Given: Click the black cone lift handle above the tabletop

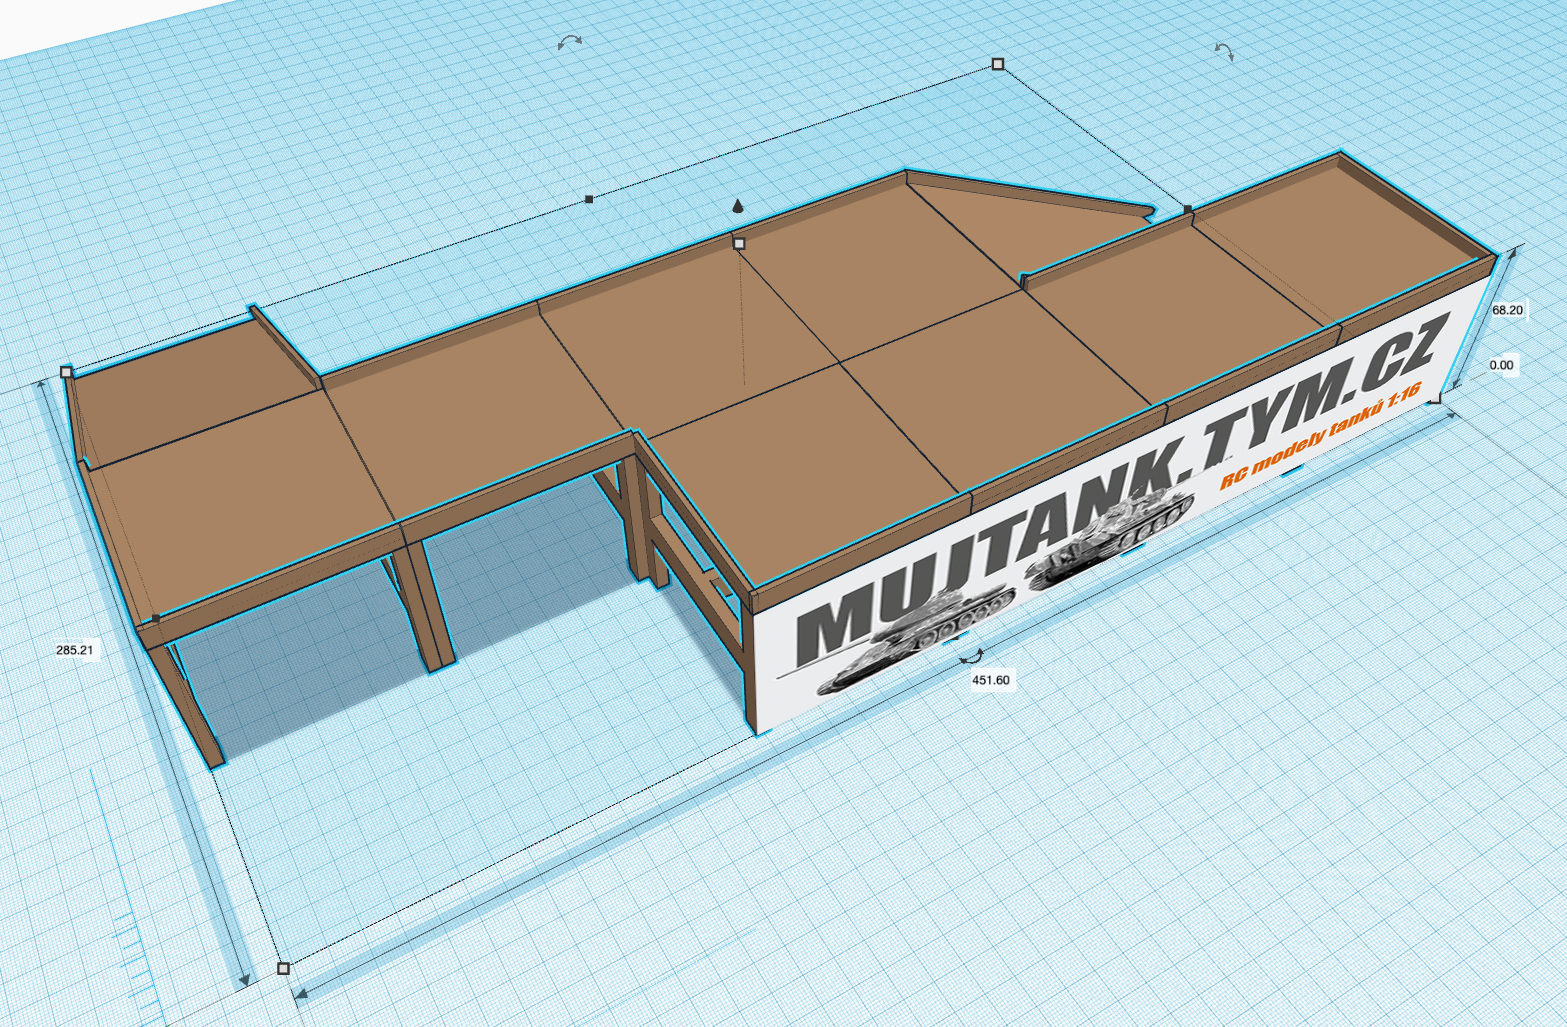Looking at the screenshot, I should coord(738,206).
